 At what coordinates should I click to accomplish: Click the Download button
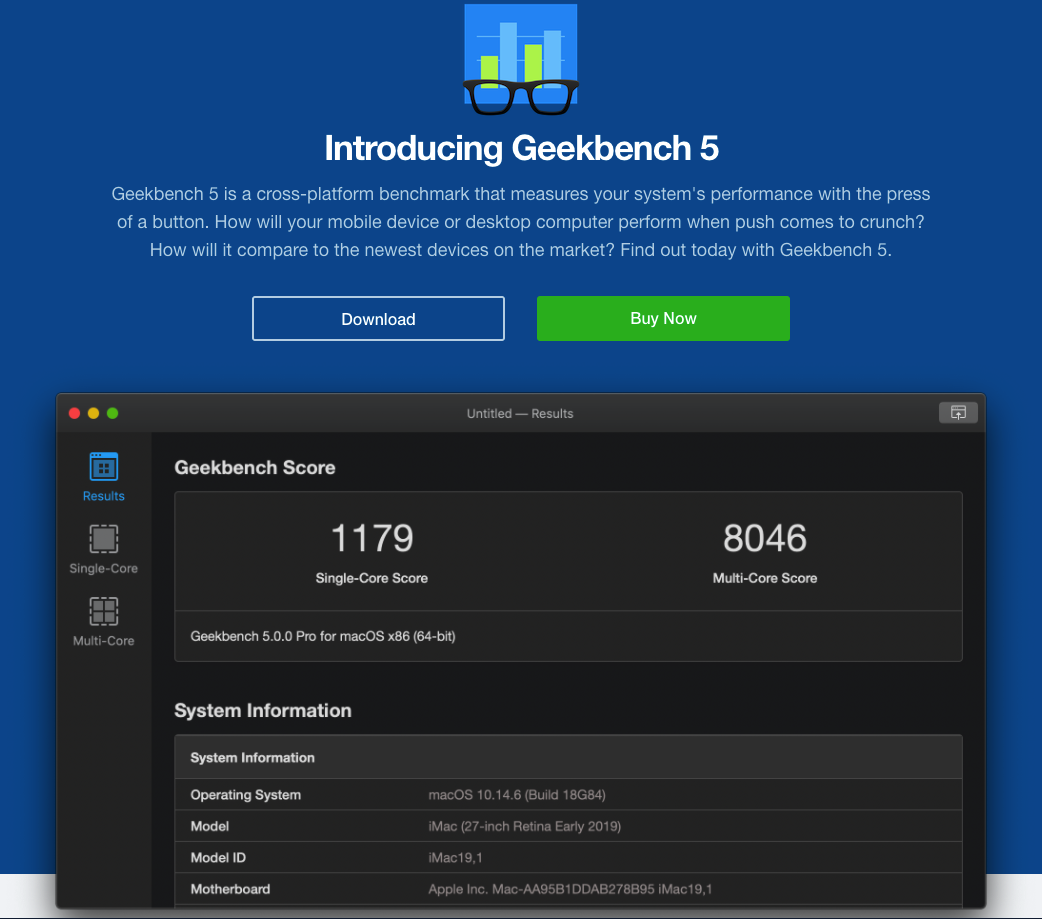pyautogui.click(x=378, y=318)
